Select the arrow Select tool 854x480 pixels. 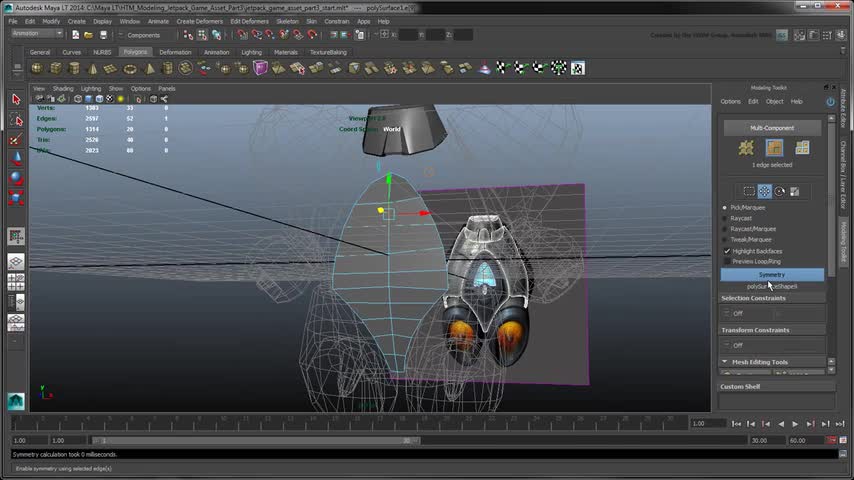point(16,99)
